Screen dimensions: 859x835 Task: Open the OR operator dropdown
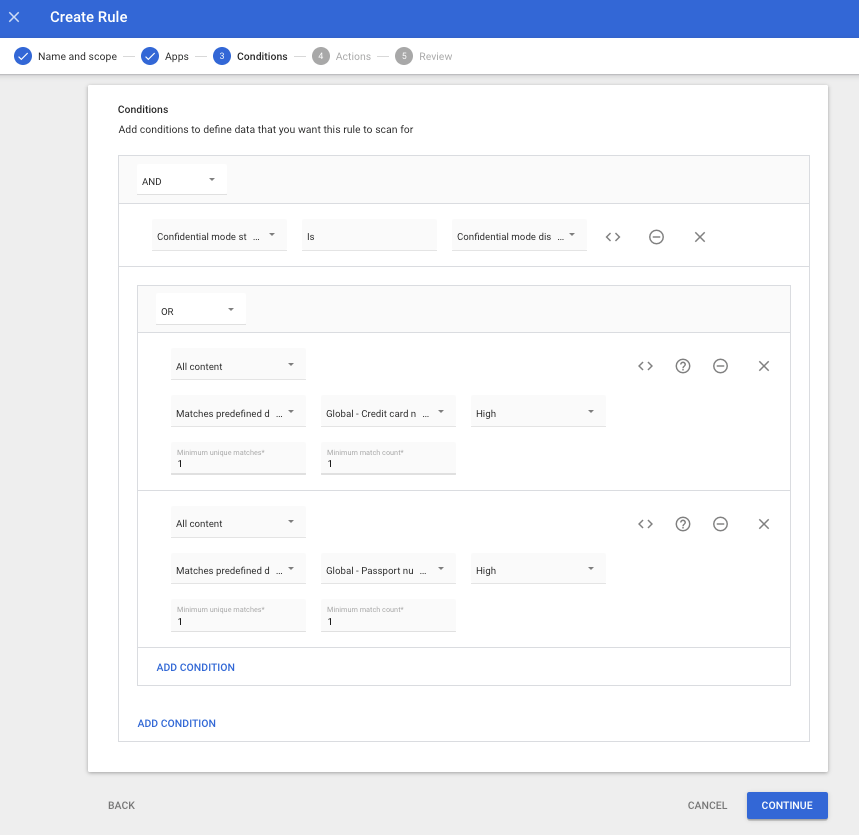tap(201, 310)
